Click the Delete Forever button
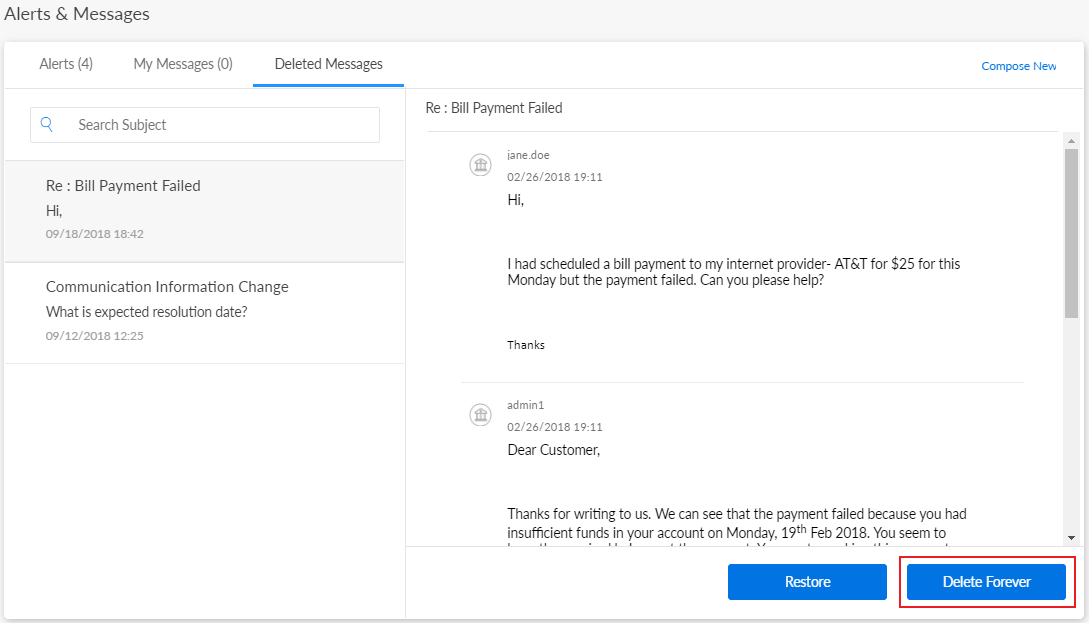The height and width of the screenshot is (623, 1089). point(986,582)
